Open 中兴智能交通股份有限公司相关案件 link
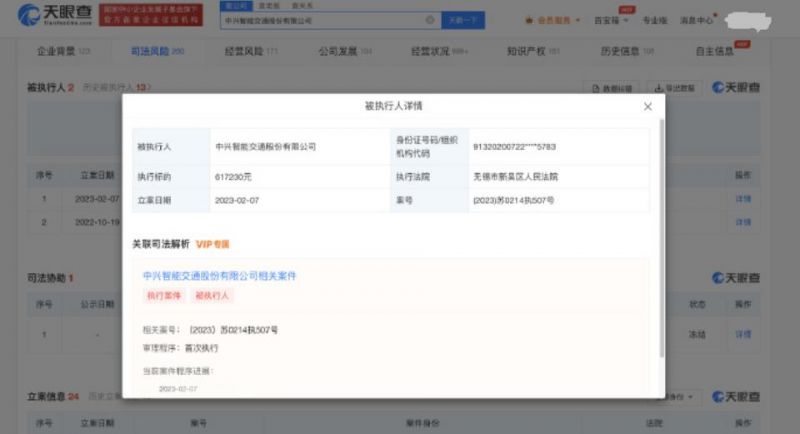Image resolution: width=800 pixels, height=434 pixels. coord(219,276)
